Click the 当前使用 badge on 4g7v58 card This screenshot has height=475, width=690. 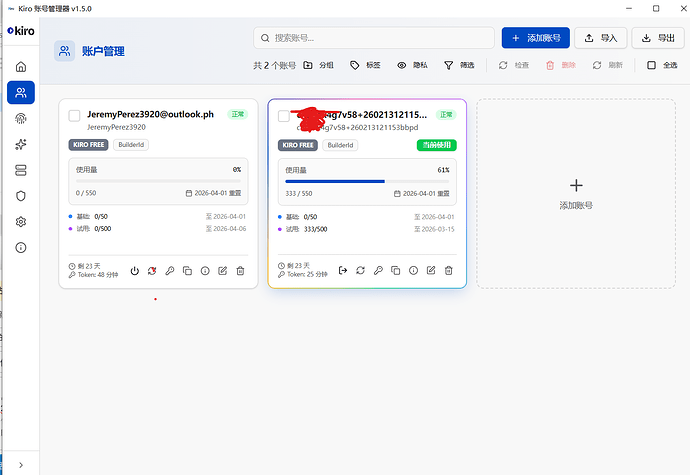(437, 145)
